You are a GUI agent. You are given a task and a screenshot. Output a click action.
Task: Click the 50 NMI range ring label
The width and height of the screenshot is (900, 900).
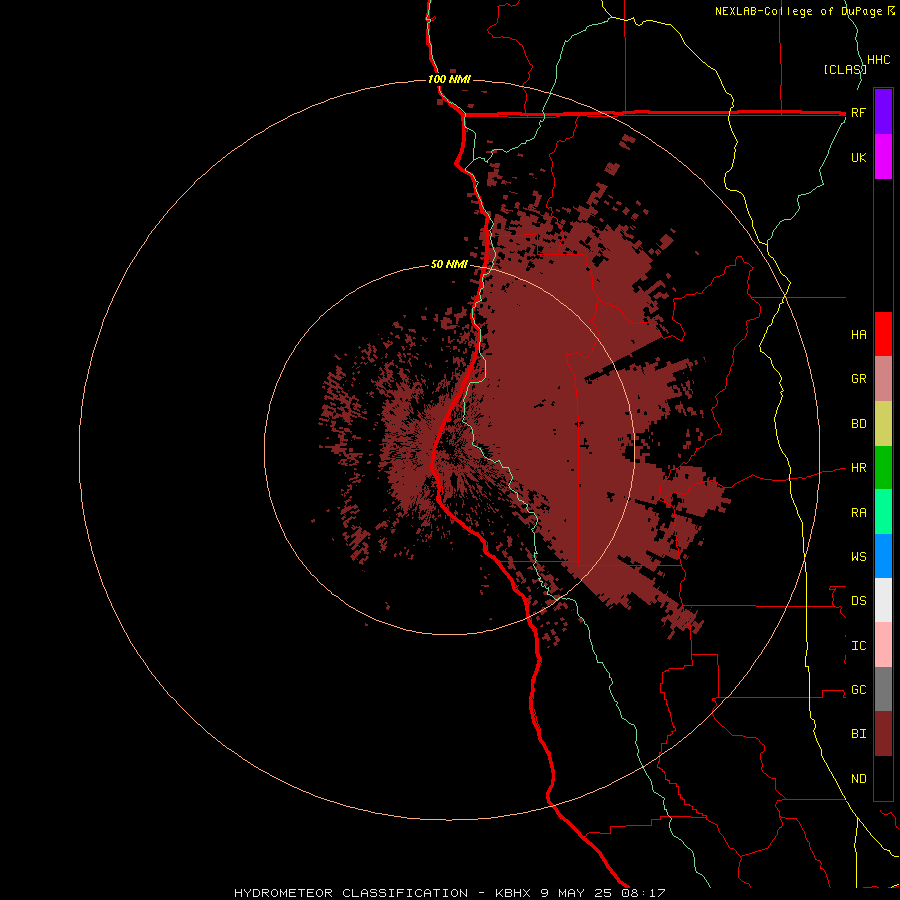[x=449, y=265]
